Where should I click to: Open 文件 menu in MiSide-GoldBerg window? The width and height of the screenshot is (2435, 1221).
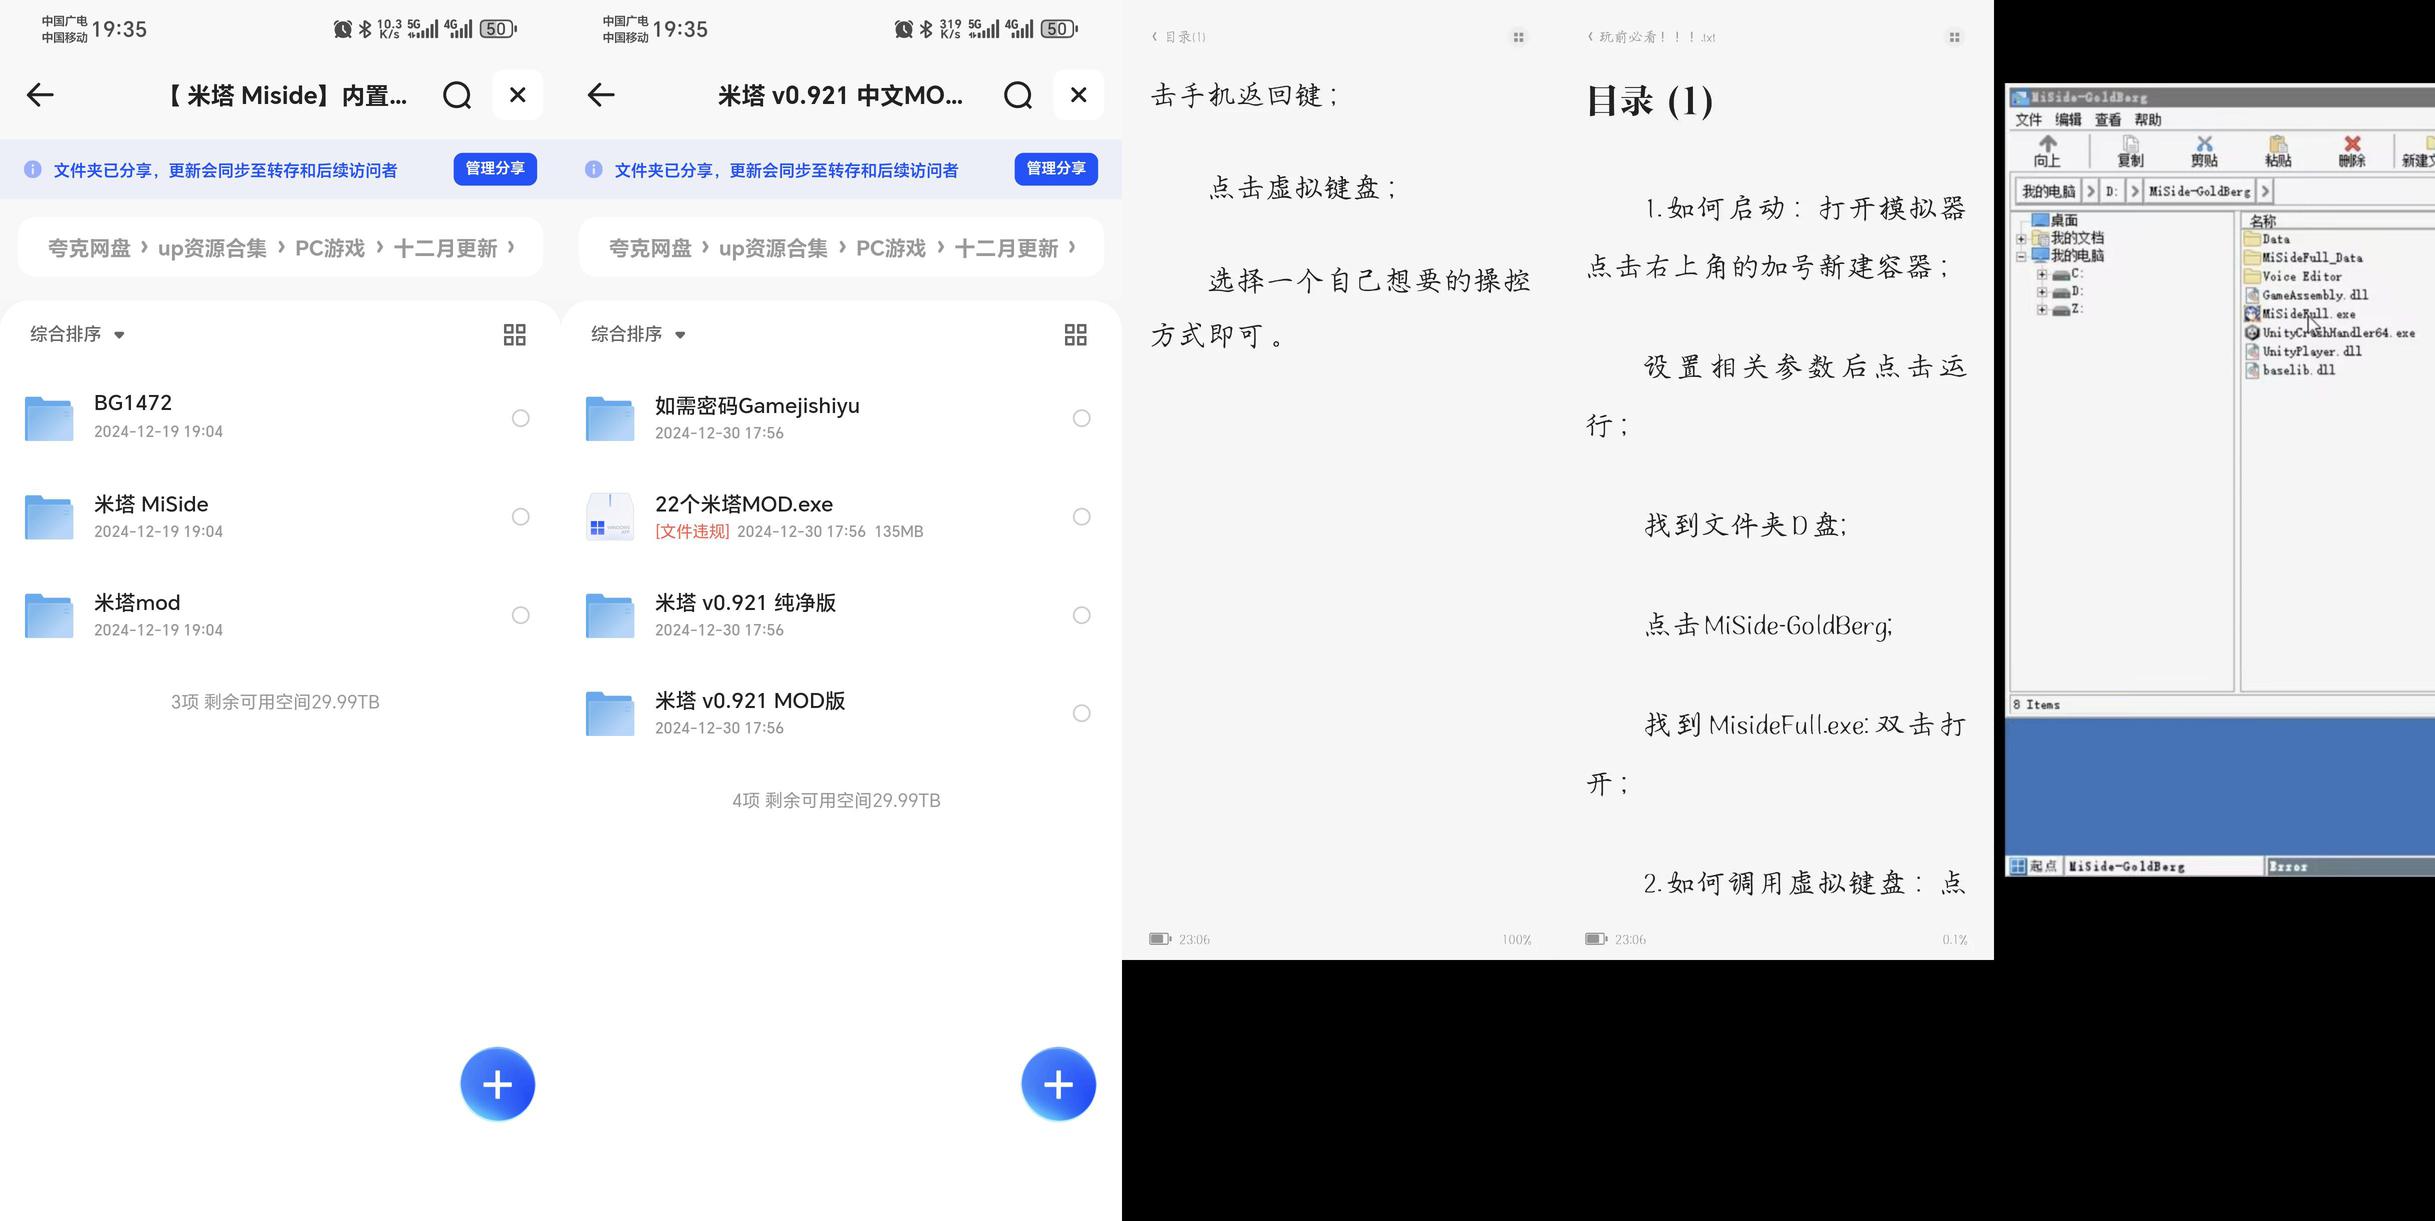pos(2028,120)
